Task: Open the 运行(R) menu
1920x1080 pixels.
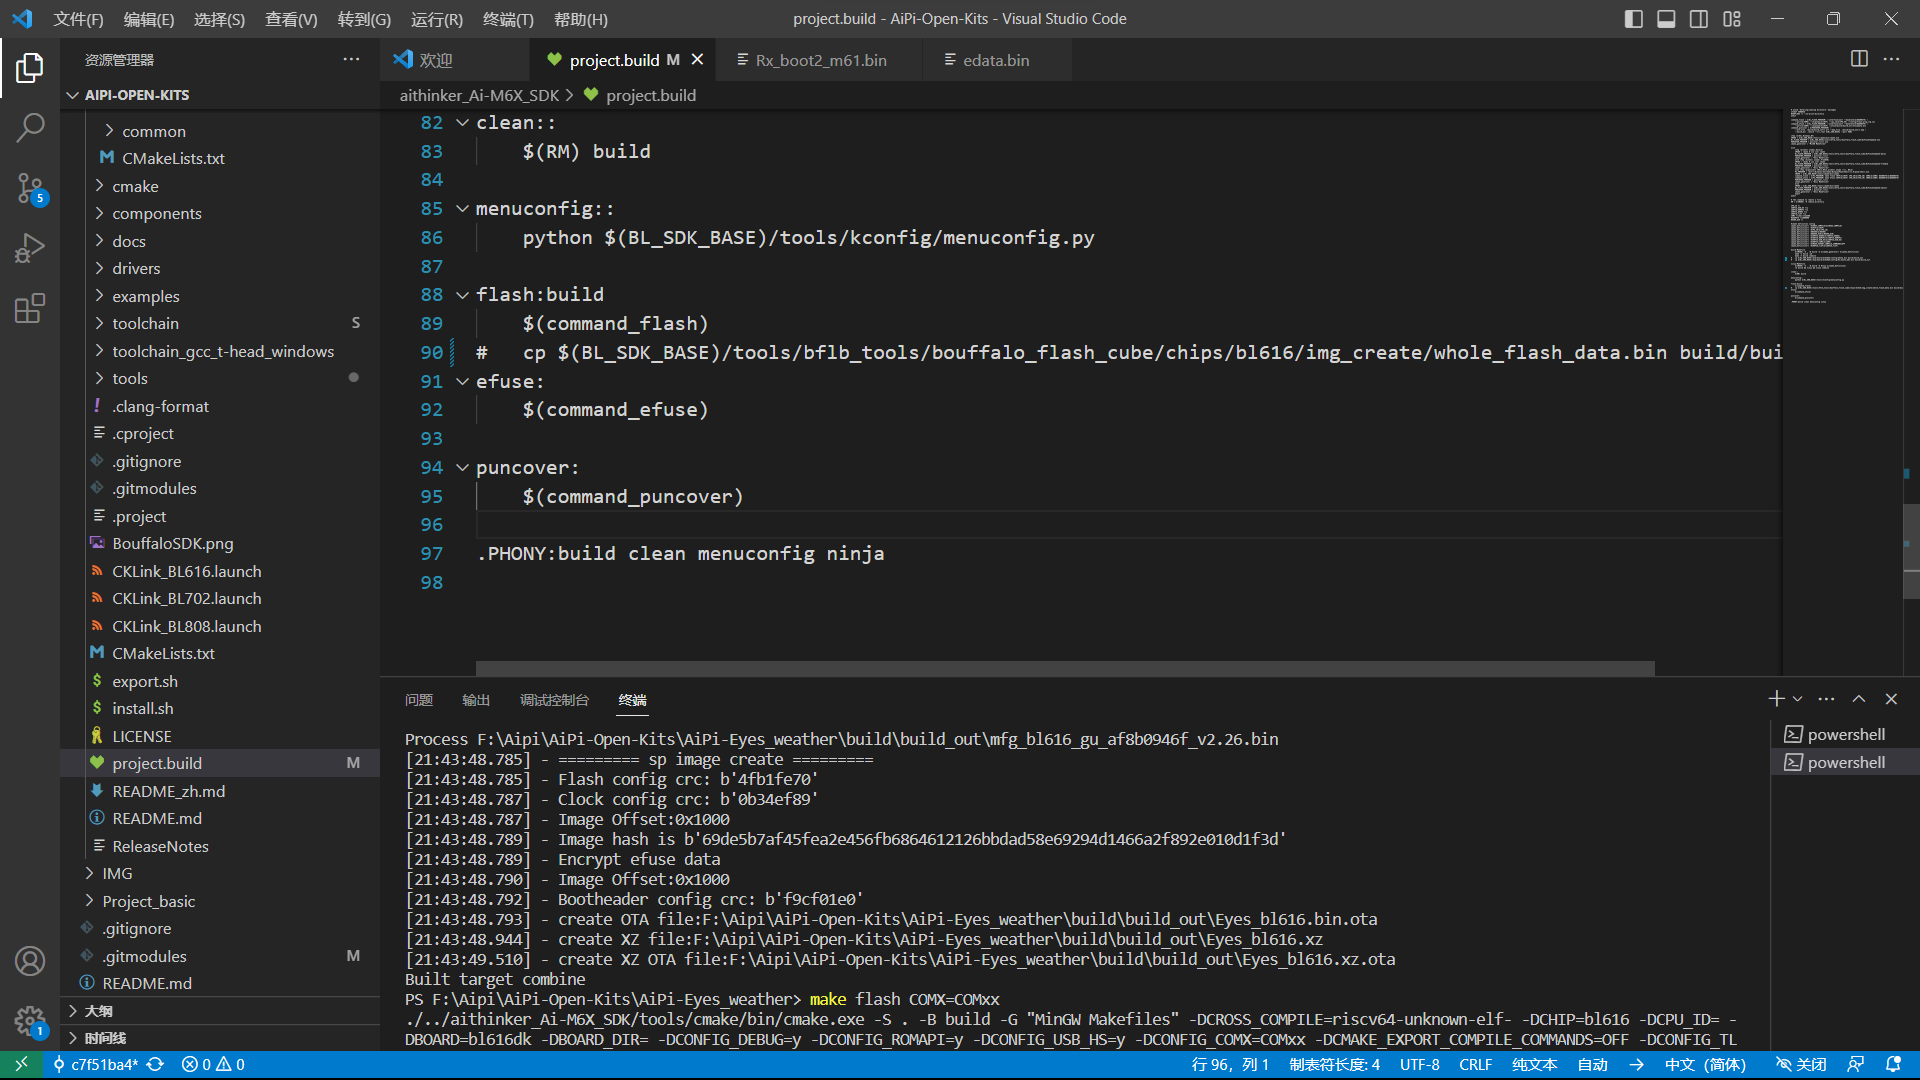Action: 437,19
